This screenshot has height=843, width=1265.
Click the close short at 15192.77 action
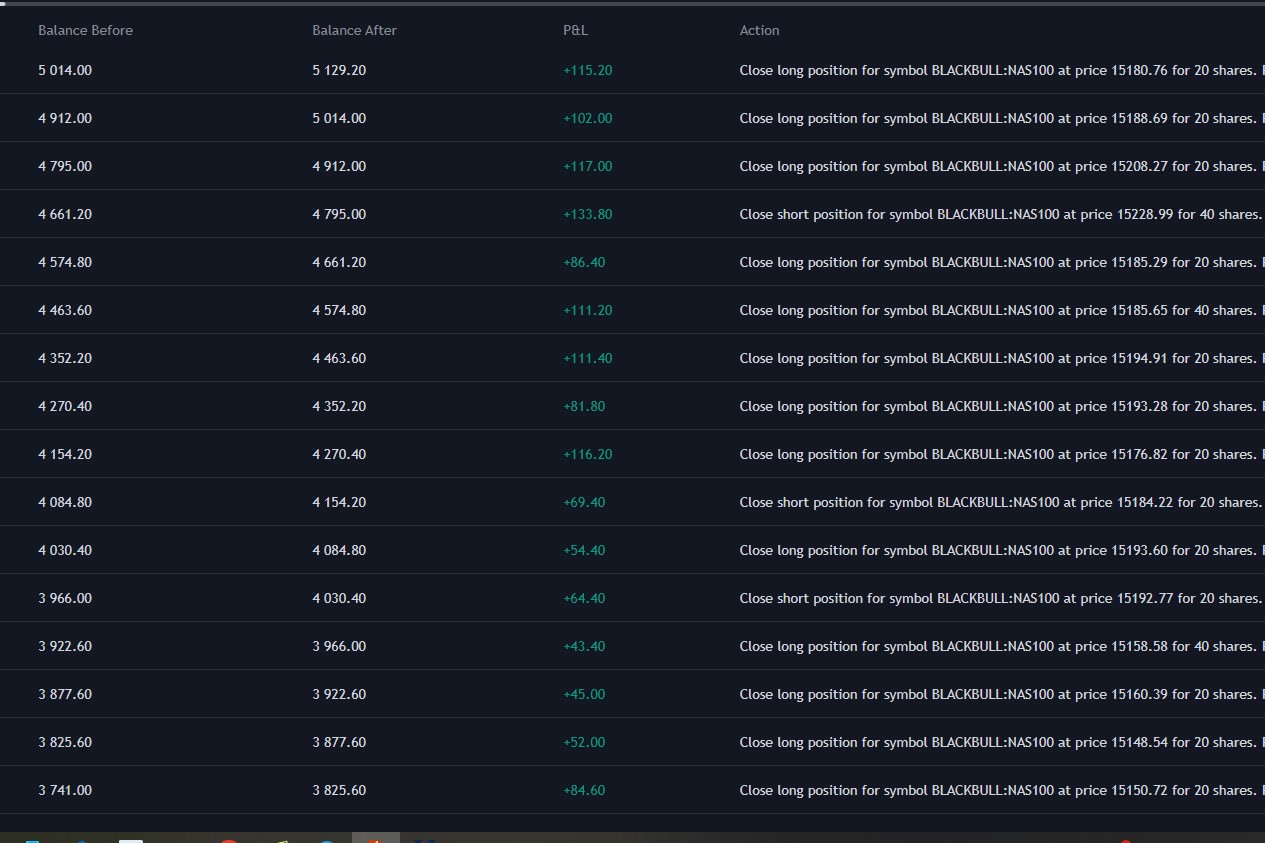tap(1000, 598)
